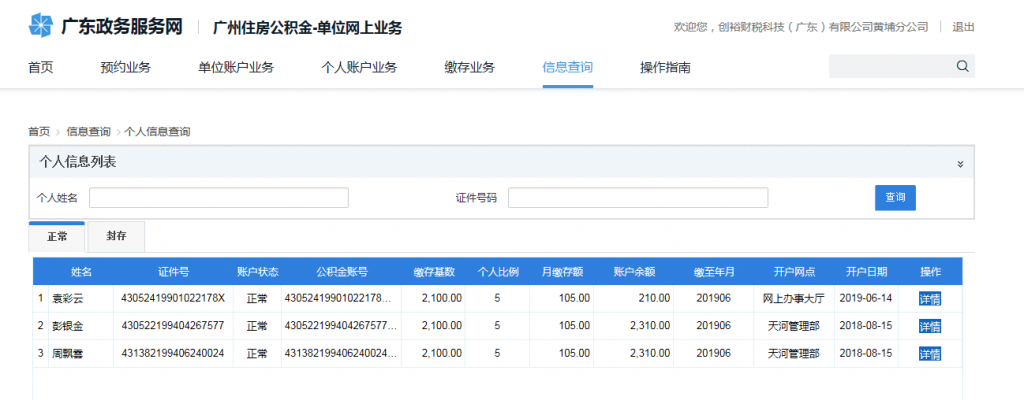Viewport: 1024px width, 400px height.
Task: Click the 退出 logout link
Action: (x=963, y=27)
